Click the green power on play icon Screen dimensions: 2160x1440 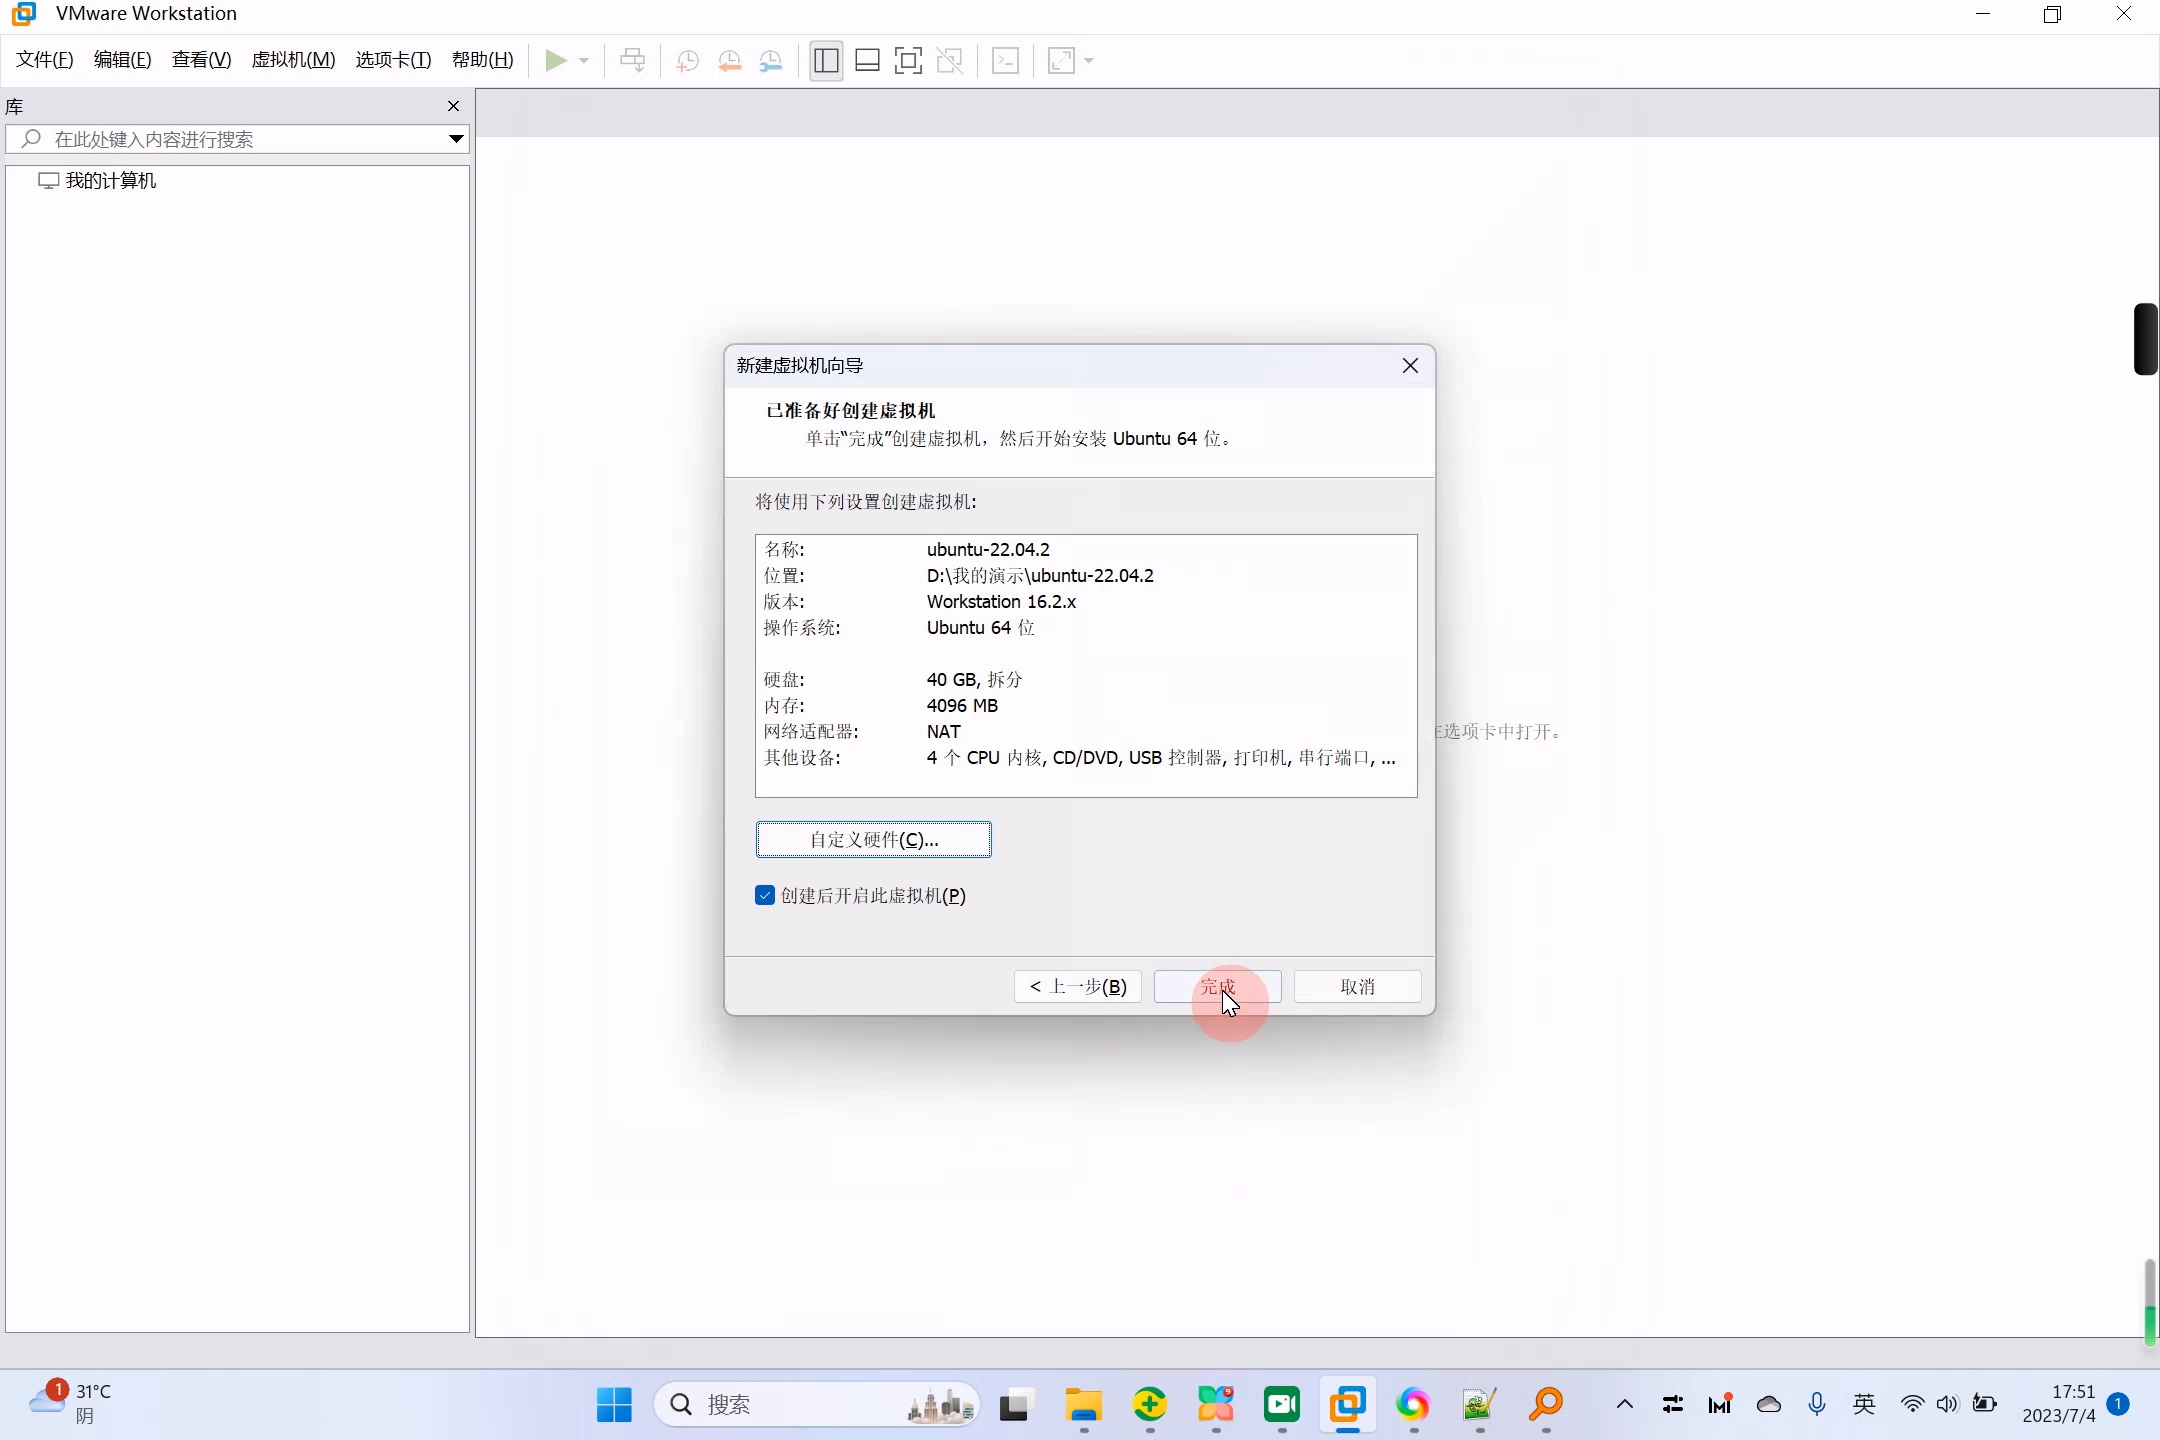click(555, 61)
